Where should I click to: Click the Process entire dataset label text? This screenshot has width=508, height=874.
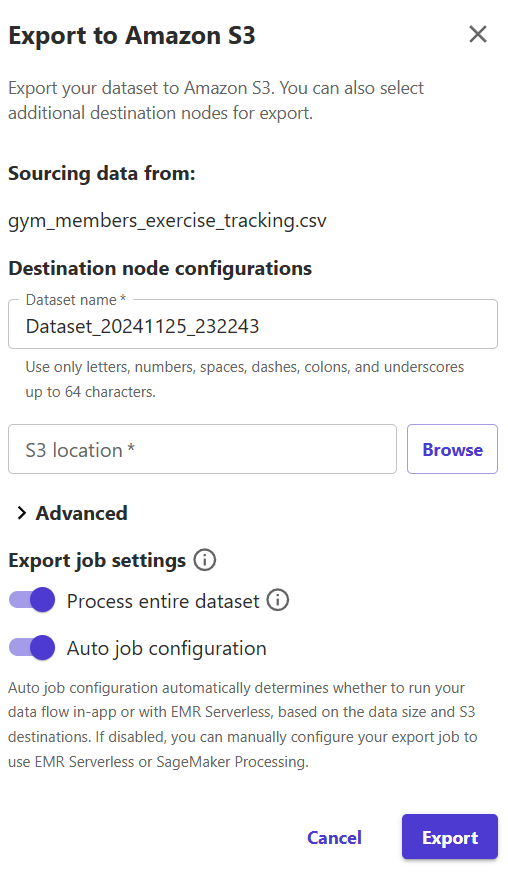[x=163, y=601]
